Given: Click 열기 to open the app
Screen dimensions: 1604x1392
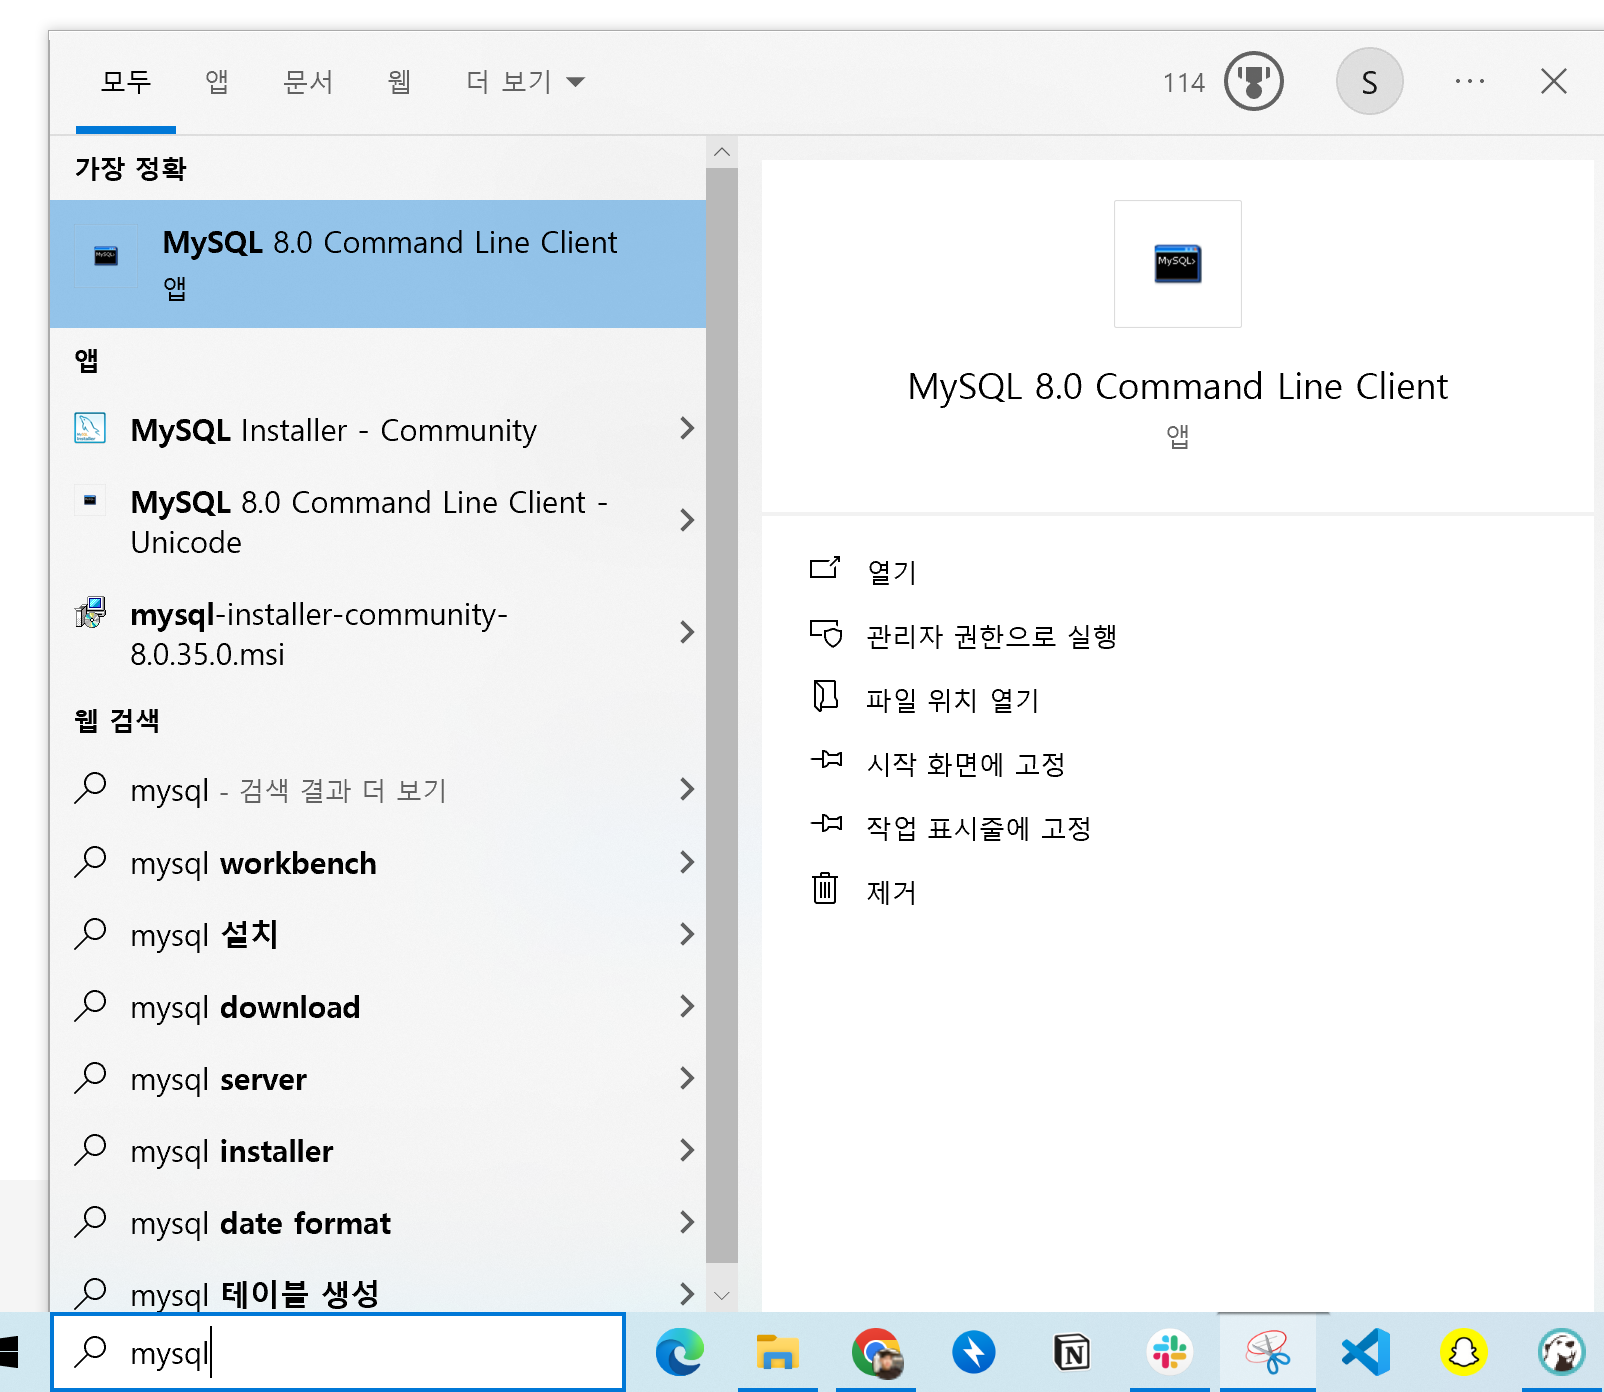Looking at the screenshot, I should pos(891,572).
